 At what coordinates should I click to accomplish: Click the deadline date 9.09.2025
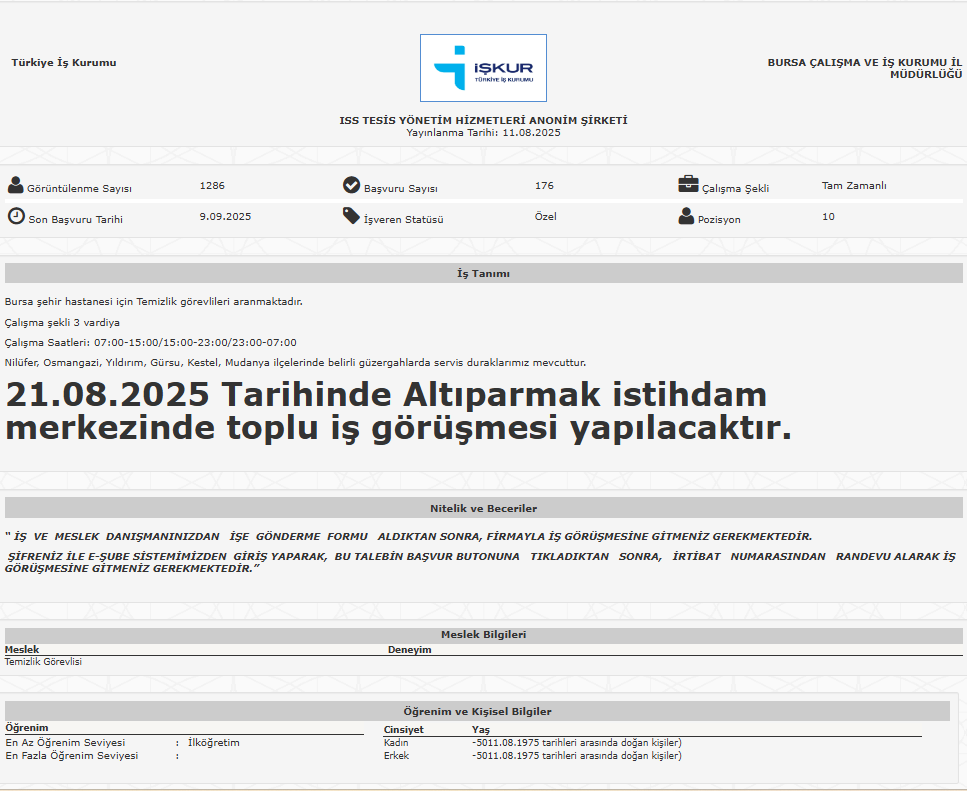(x=225, y=216)
